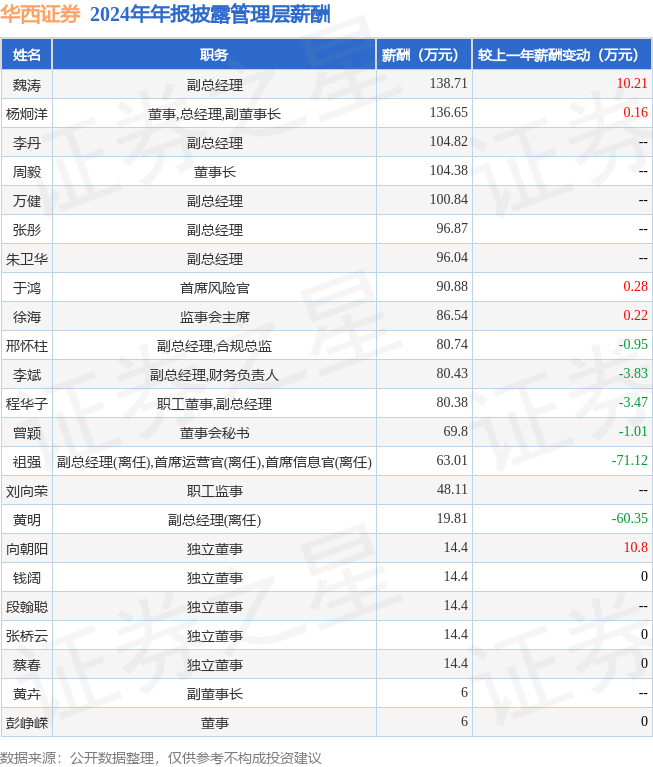653x767 pixels.
Task: Select change value -60.35
Action: click(x=630, y=518)
